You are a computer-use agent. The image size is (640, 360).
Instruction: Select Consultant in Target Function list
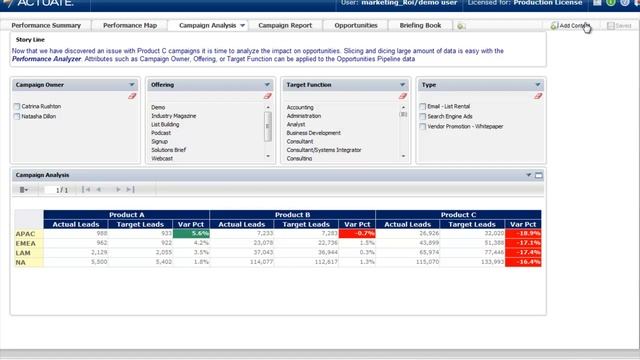[300, 142]
